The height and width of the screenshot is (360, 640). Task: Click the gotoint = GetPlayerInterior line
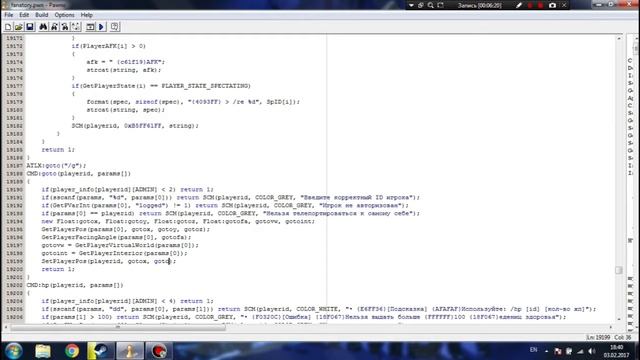click(x=114, y=253)
